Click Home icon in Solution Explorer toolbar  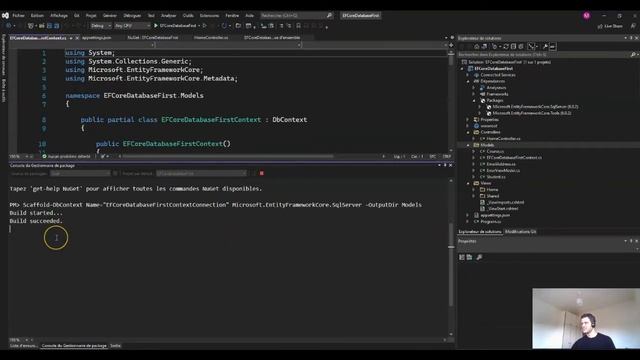476,47
